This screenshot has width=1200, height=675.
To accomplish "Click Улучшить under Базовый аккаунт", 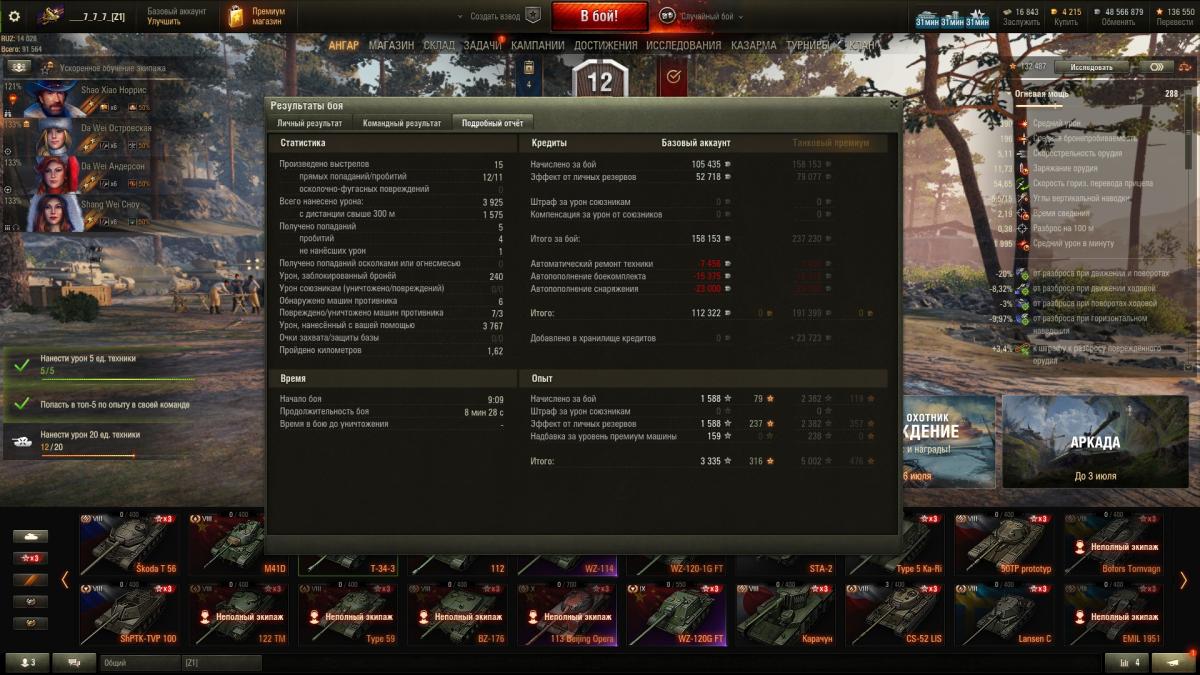I will 164,21.
